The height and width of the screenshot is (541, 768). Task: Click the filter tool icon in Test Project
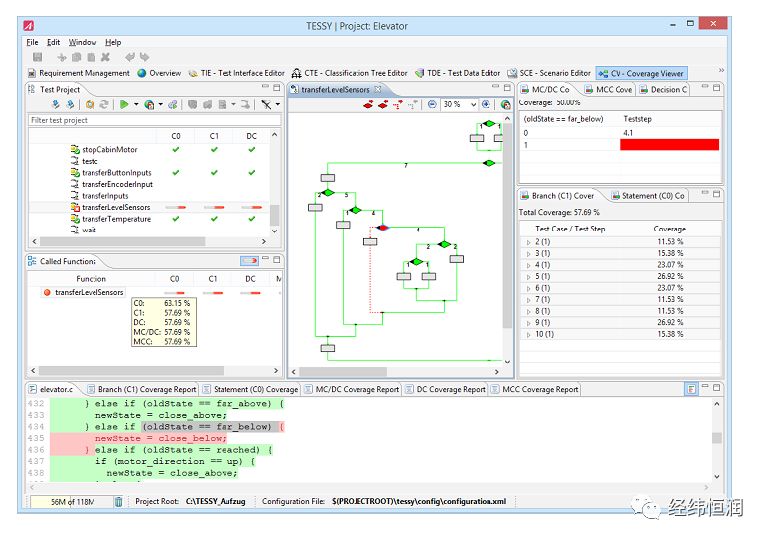pyautogui.click(x=266, y=104)
